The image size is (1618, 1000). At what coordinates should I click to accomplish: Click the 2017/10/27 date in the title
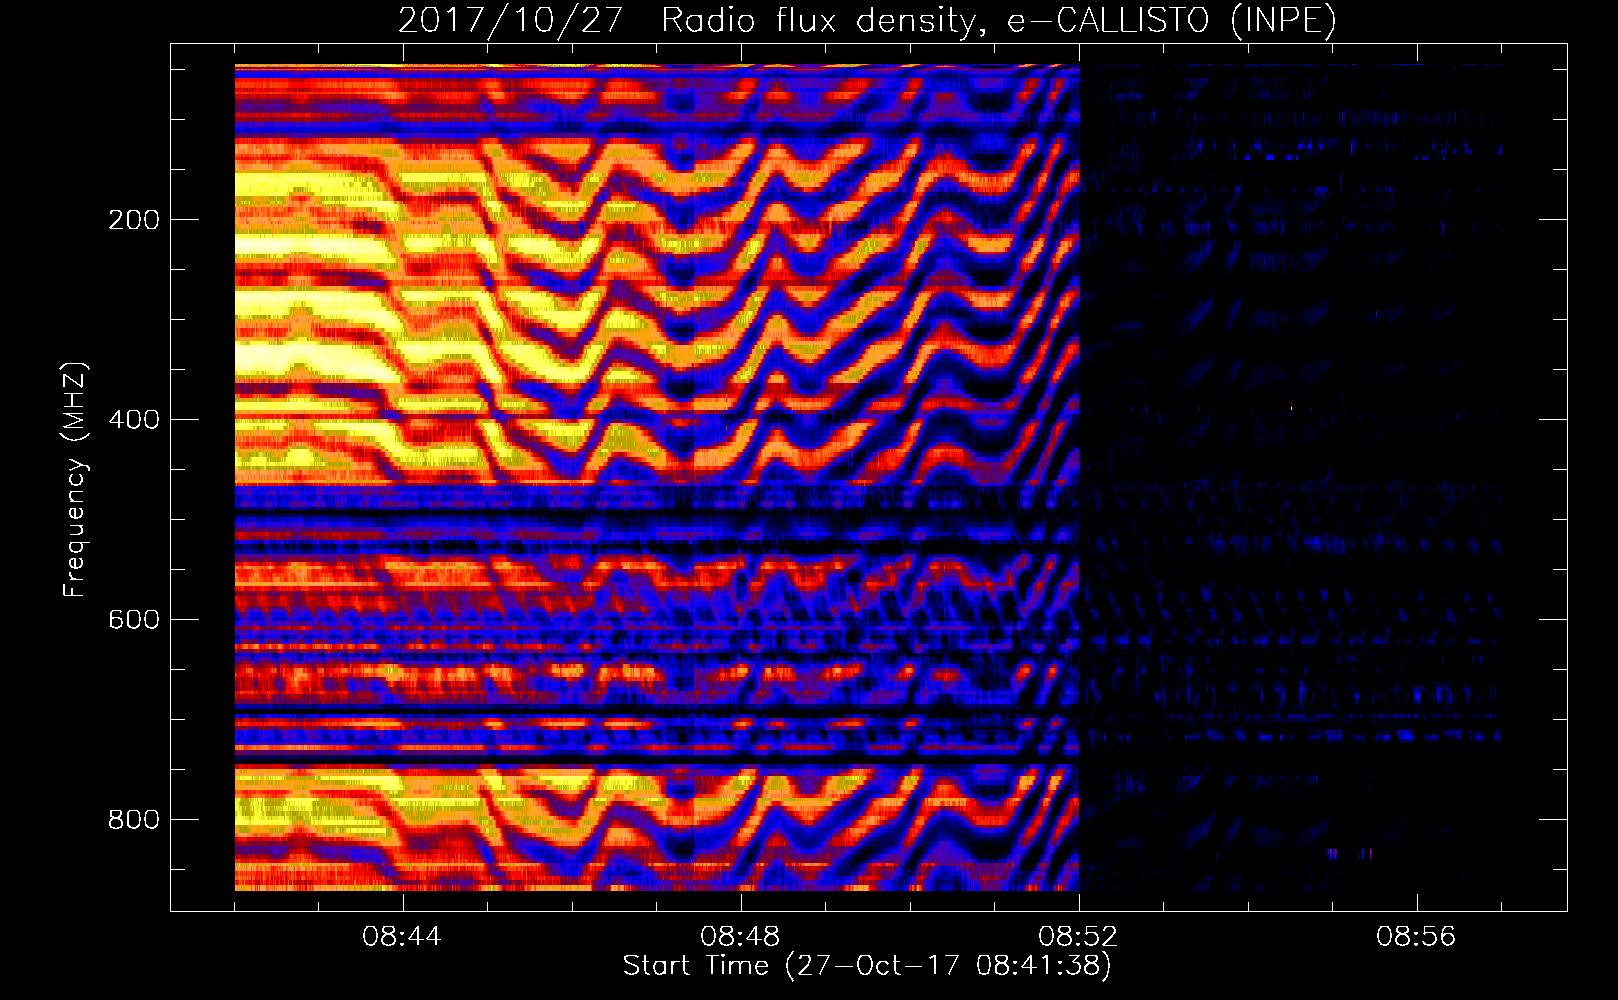click(x=511, y=20)
